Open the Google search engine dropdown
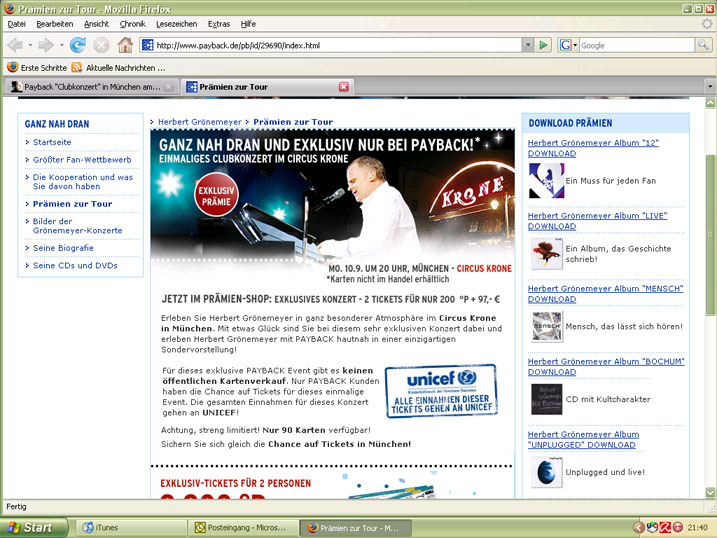717x538 pixels. point(569,45)
